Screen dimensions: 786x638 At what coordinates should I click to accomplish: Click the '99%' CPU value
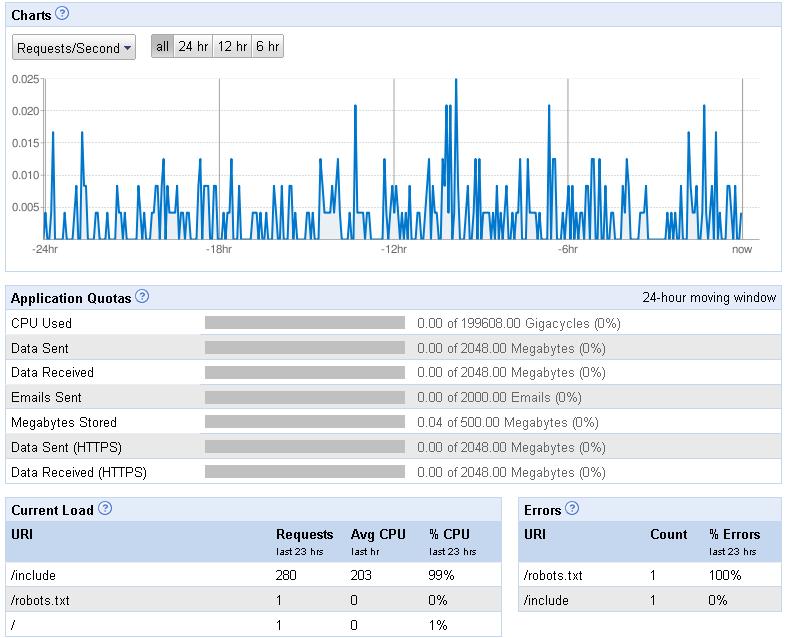click(441, 575)
